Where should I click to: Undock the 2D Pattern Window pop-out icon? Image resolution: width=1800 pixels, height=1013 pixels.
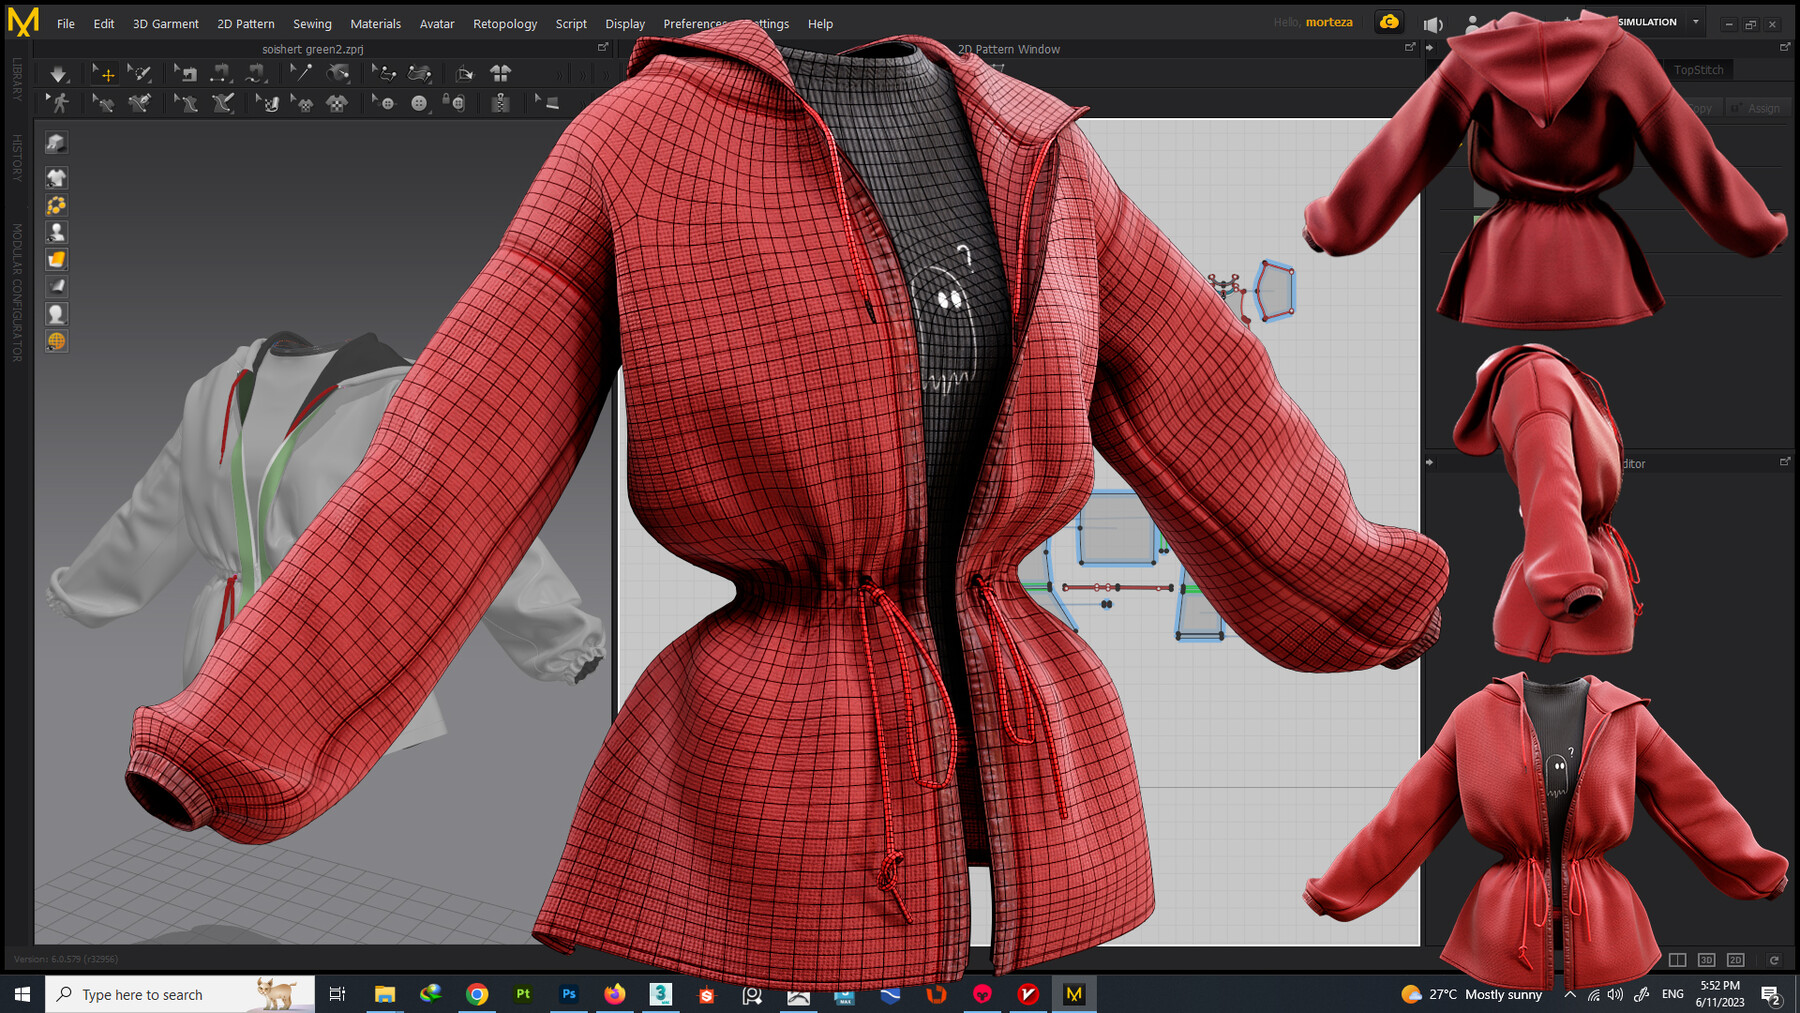coord(1410,47)
